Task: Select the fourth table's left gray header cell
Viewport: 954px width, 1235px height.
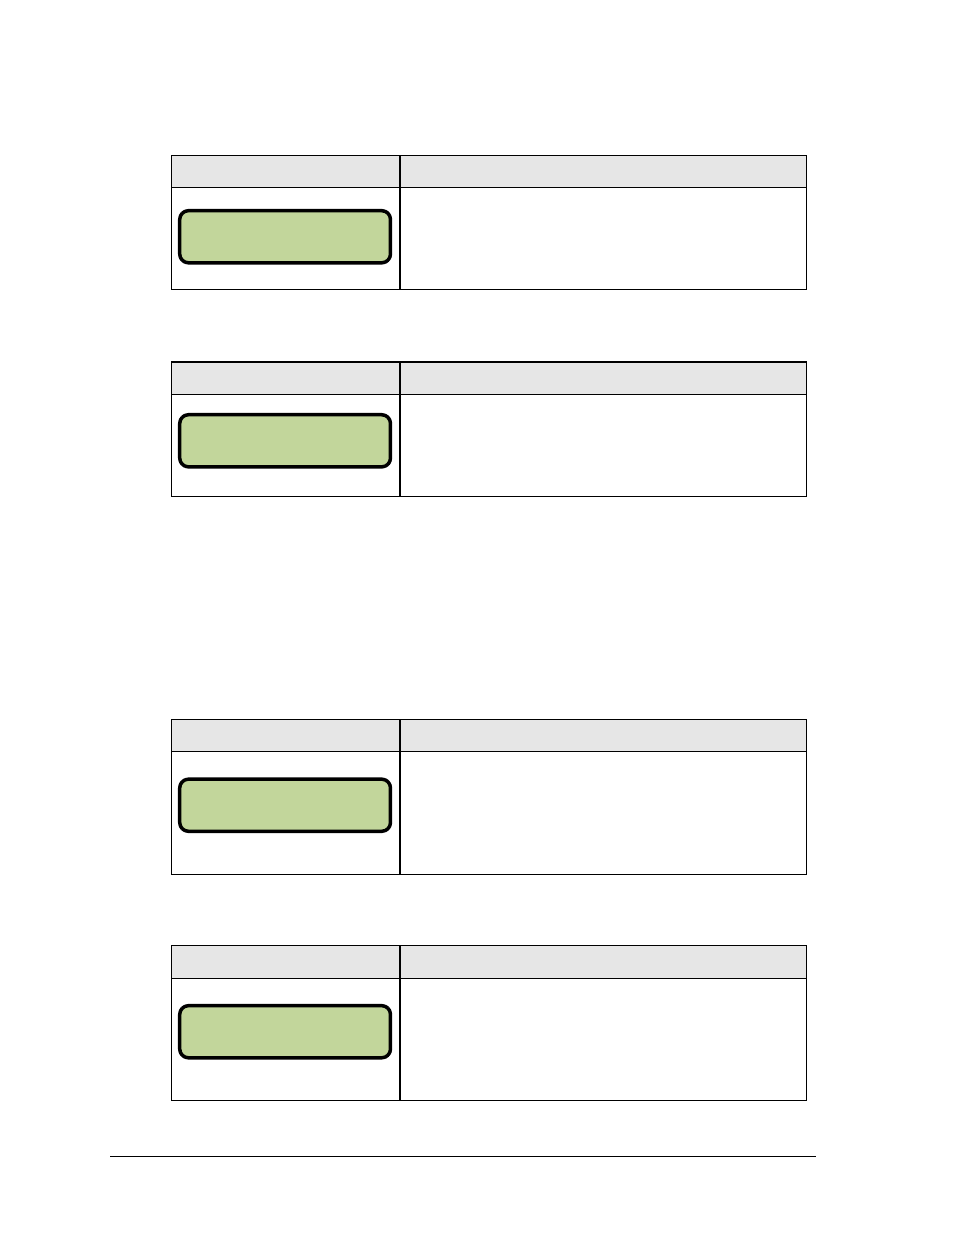Action: pos(286,962)
